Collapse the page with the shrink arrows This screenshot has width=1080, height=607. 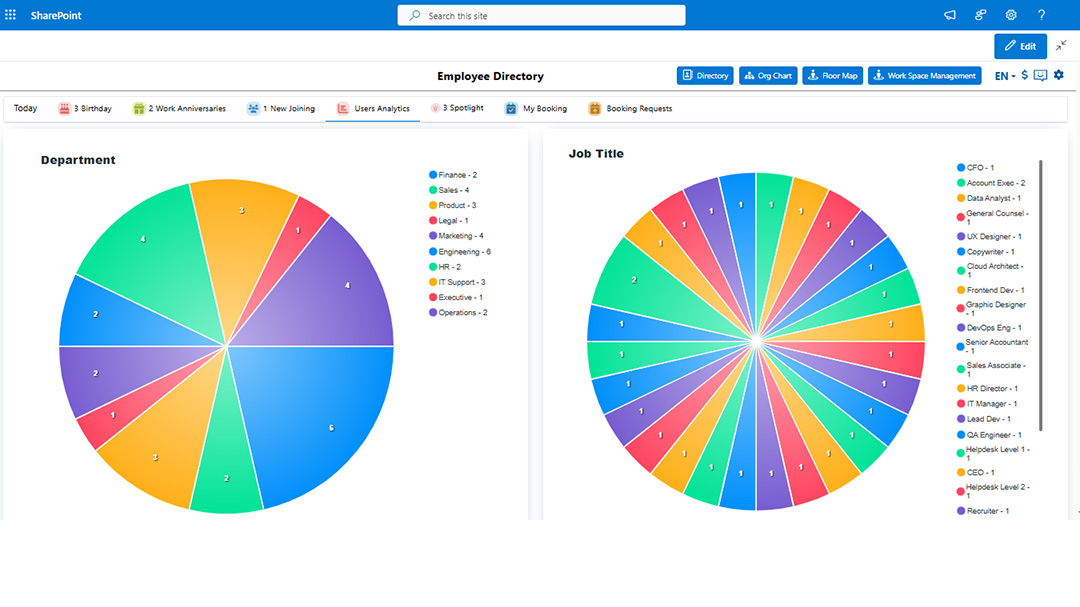click(1059, 46)
